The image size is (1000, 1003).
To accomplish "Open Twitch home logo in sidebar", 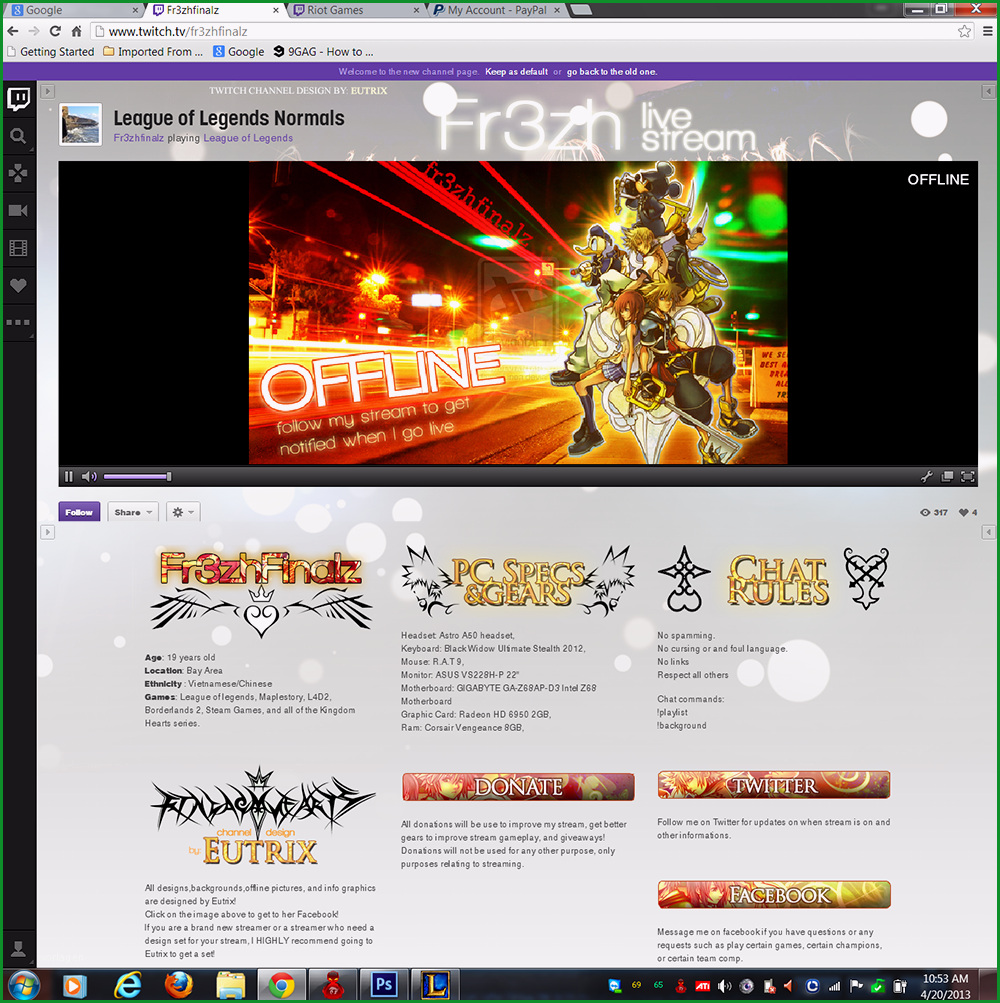I will (x=19, y=99).
